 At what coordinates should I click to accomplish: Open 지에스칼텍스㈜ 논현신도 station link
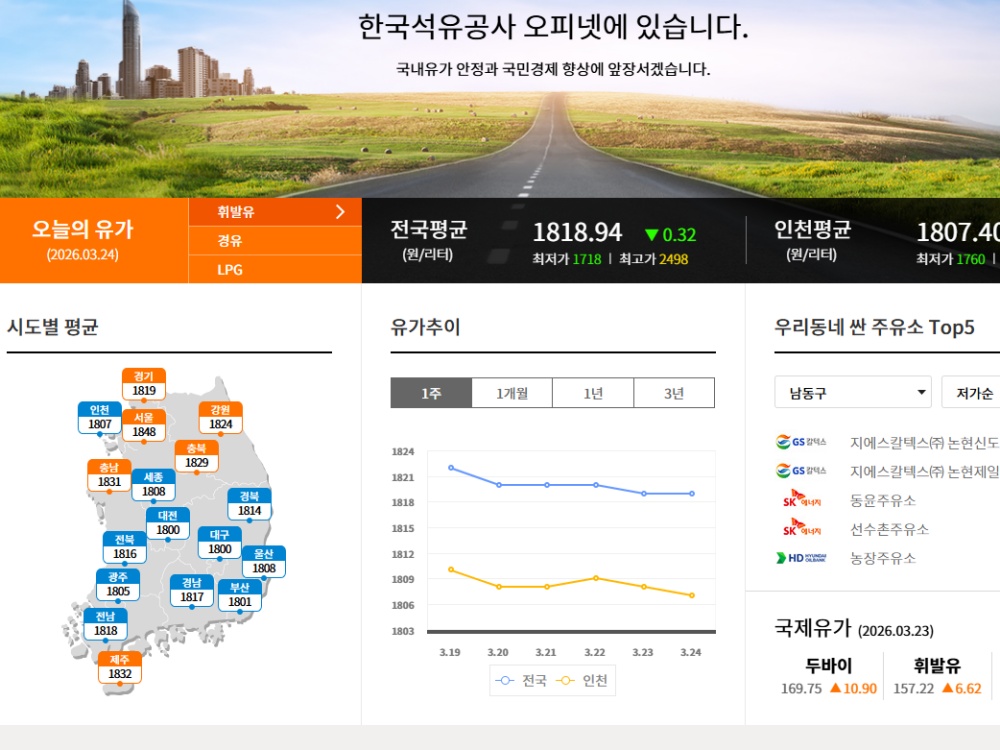(x=925, y=443)
